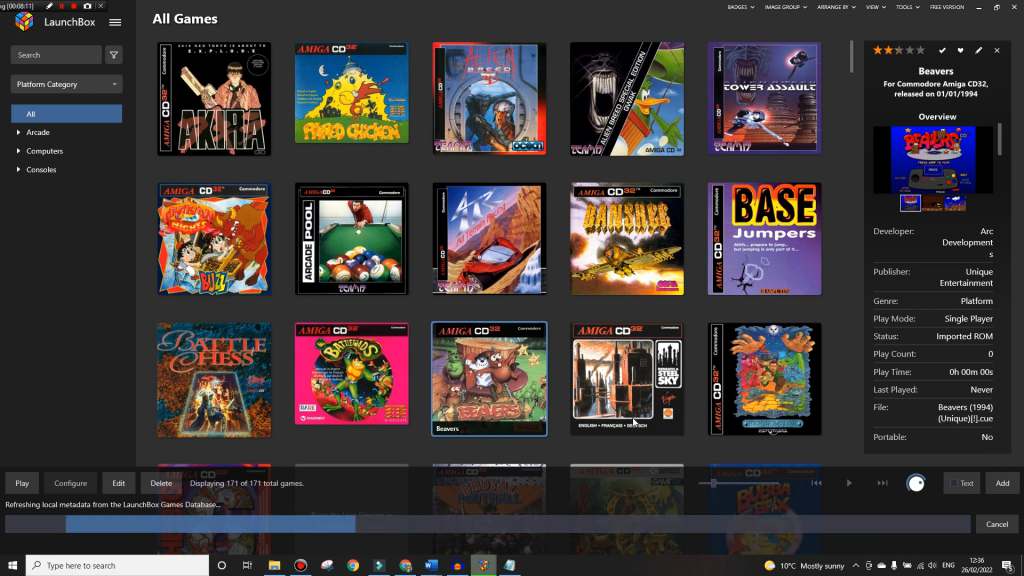1024x576 pixels.
Task: Open Windows Start menu
Action: coord(12,565)
